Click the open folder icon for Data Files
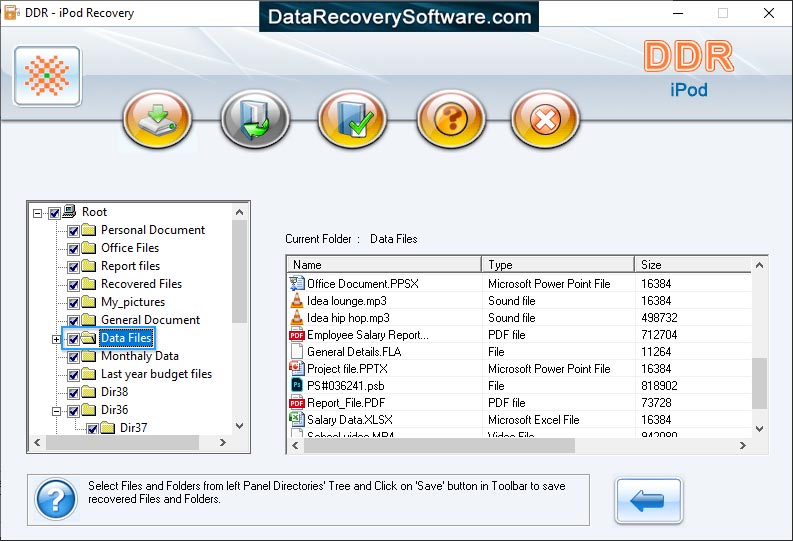 click(x=89, y=338)
